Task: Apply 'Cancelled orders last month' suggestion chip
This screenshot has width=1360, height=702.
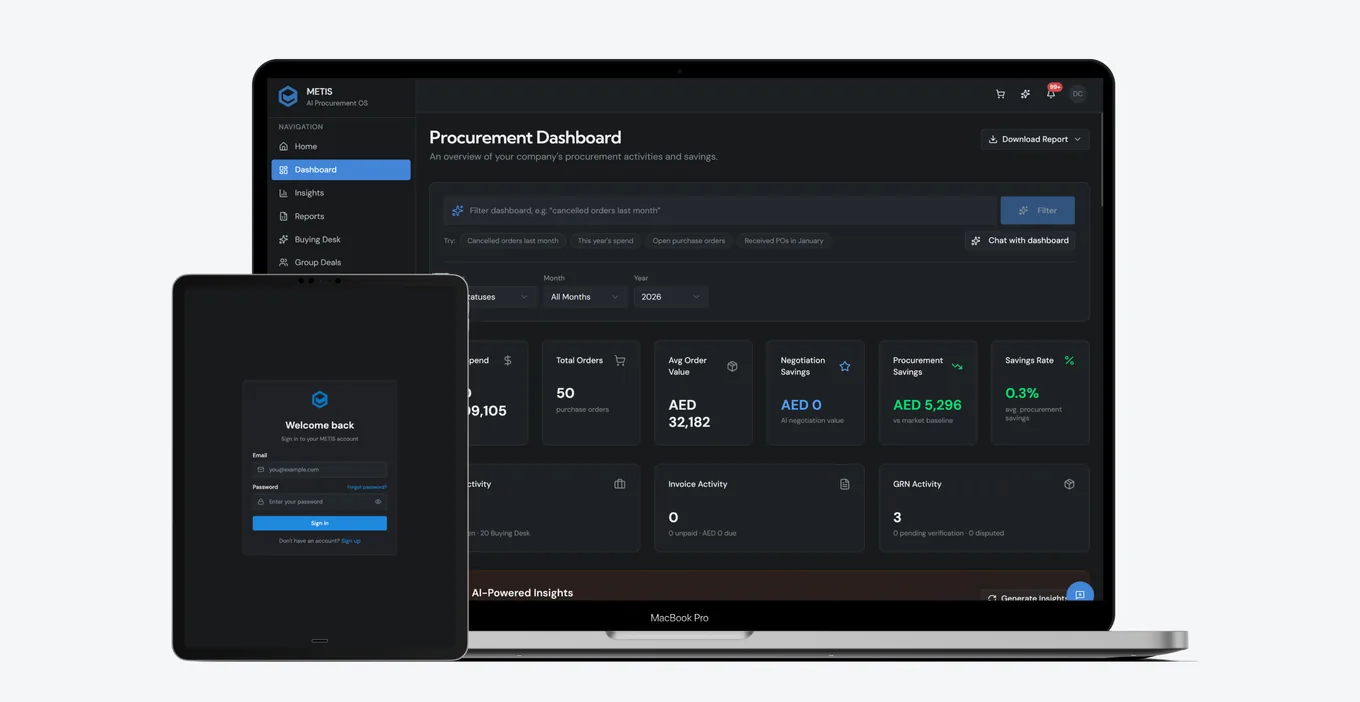Action: (513, 241)
